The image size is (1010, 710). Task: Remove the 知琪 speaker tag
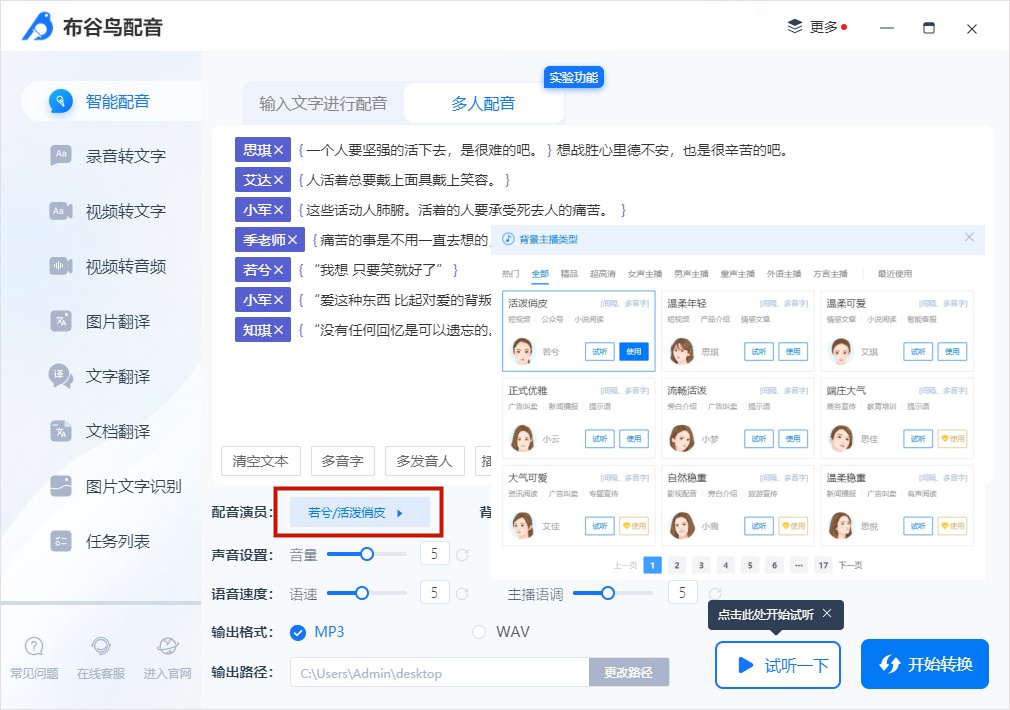pos(278,330)
